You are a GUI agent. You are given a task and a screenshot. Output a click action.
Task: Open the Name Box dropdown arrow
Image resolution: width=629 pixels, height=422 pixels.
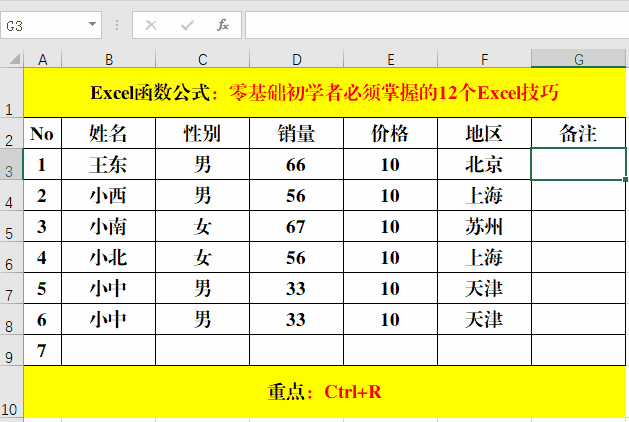93,24
